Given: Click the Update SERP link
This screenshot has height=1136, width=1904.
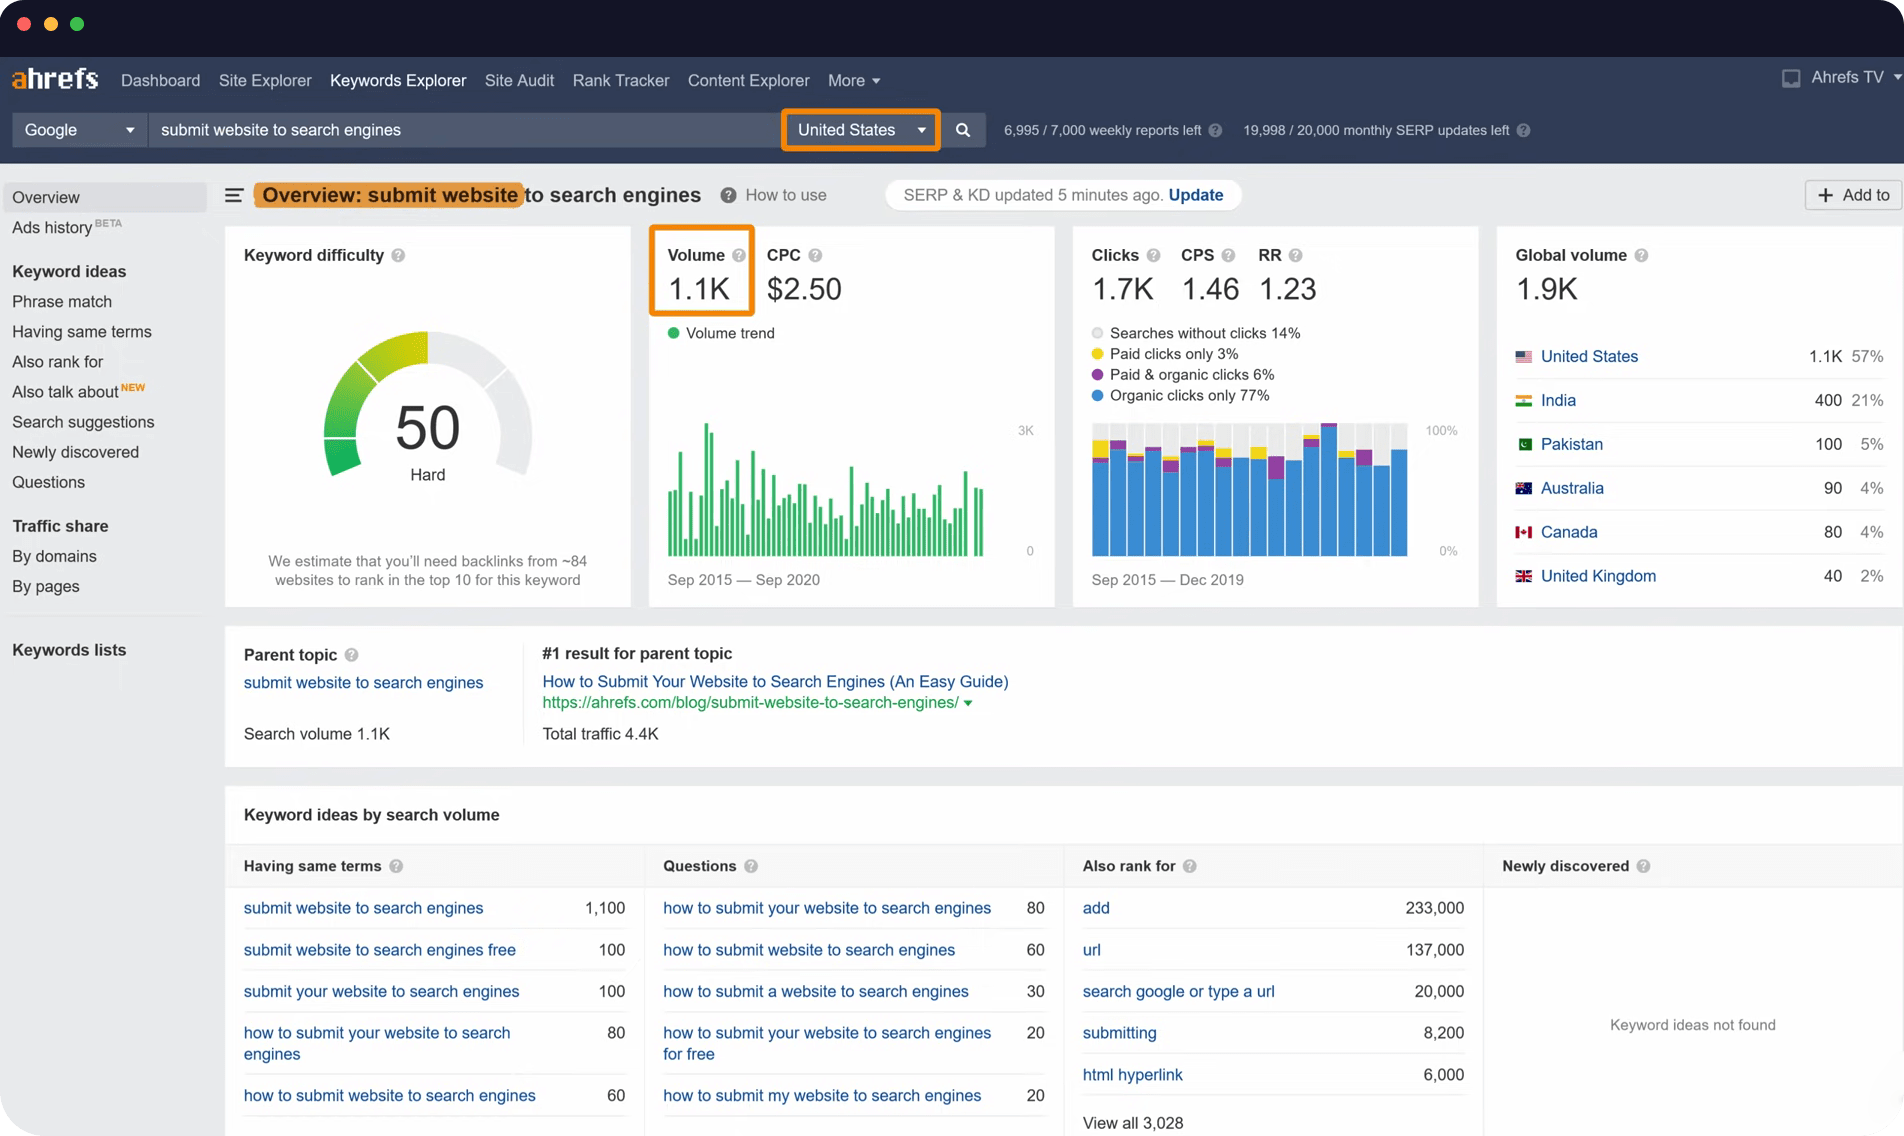Looking at the screenshot, I should [x=1195, y=195].
